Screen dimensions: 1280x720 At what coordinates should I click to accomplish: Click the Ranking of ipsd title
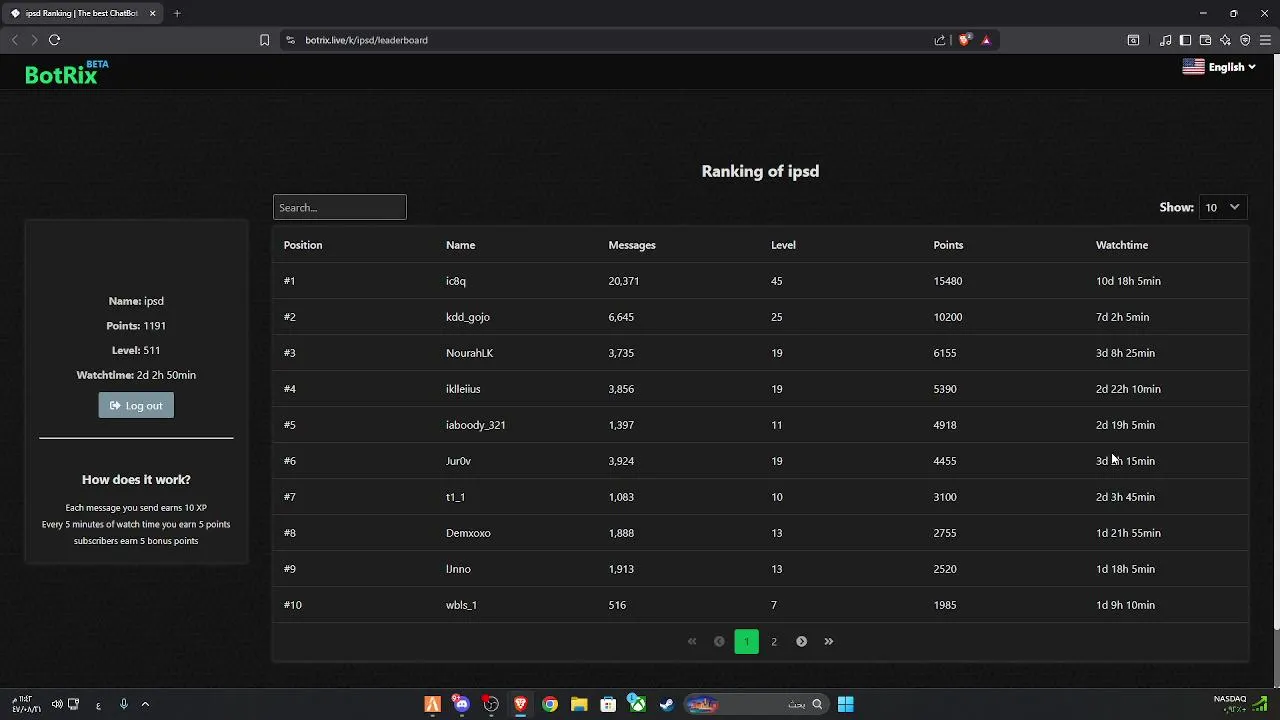[760, 171]
